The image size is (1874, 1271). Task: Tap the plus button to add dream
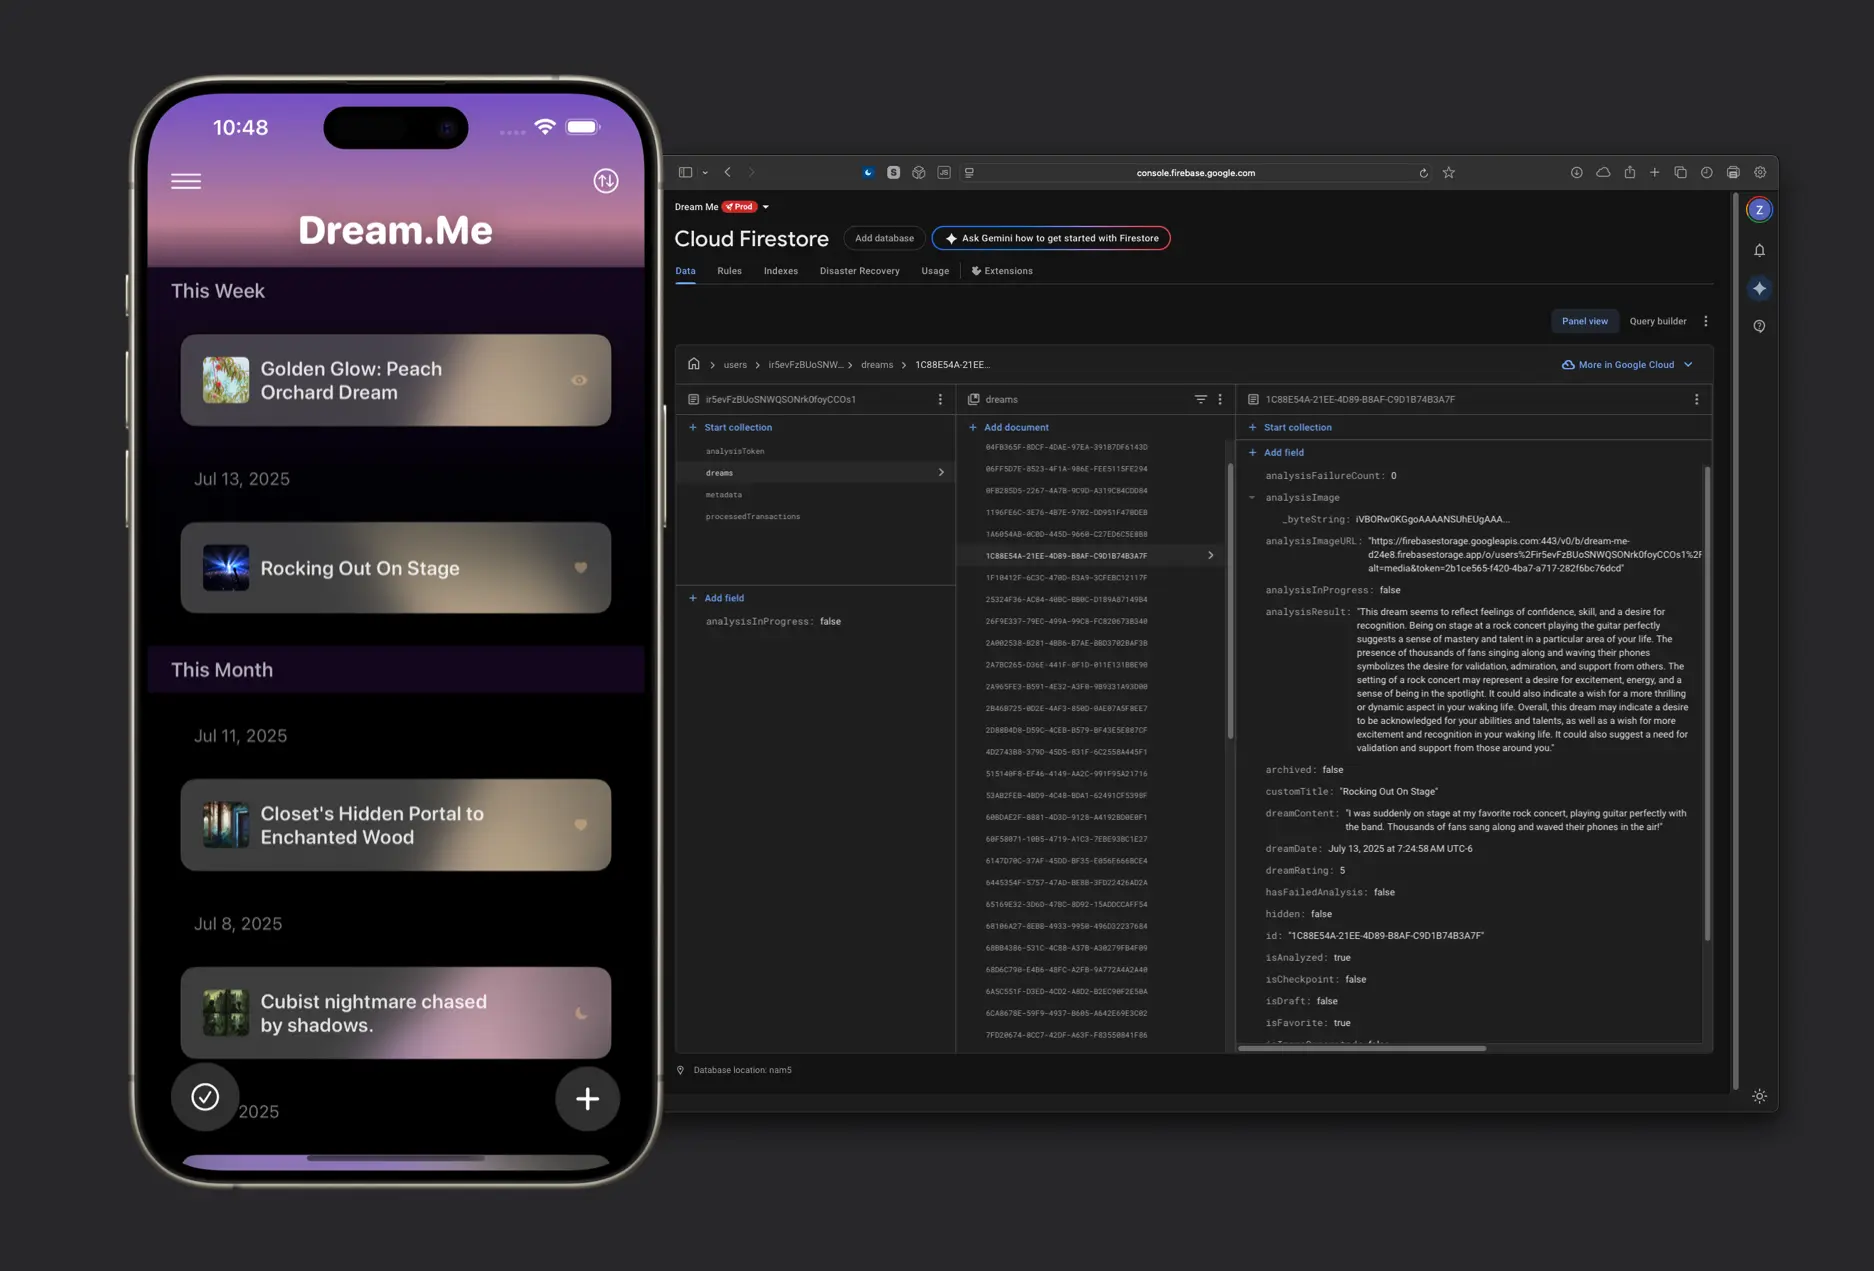(x=587, y=1098)
